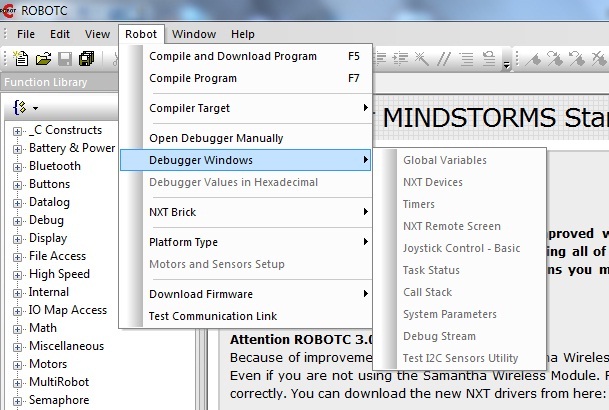The height and width of the screenshot is (410, 609).
Task: Select the Miscellaneous library item
Action: tap(66, 346)
